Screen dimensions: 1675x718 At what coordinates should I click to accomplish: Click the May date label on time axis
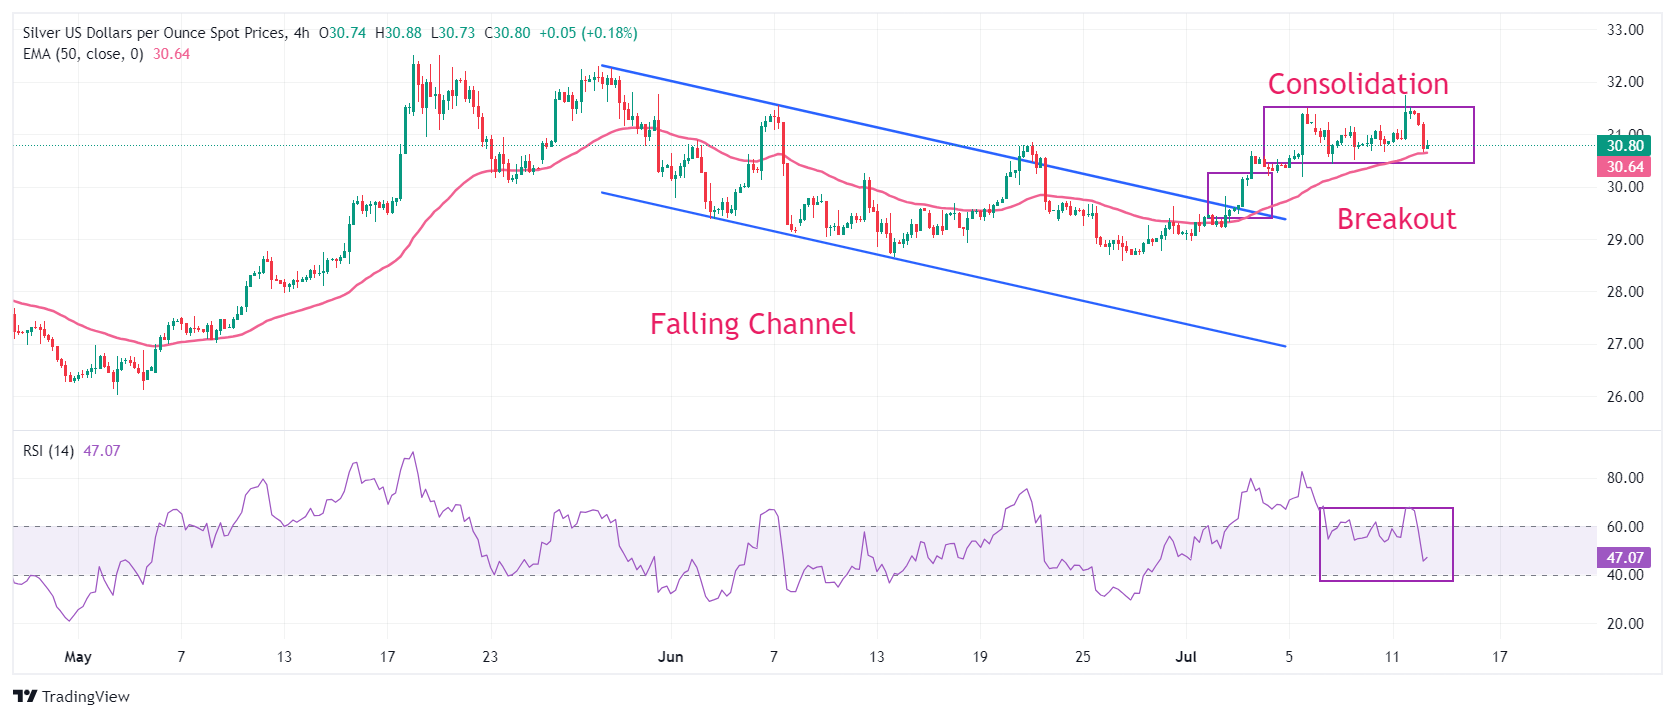78,657
